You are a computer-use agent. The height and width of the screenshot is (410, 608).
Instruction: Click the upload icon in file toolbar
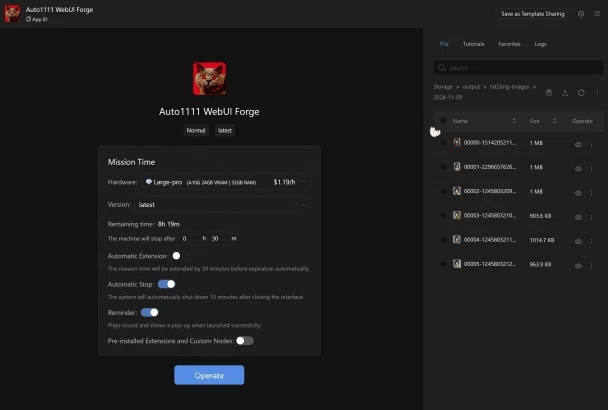tap(565, 93)
